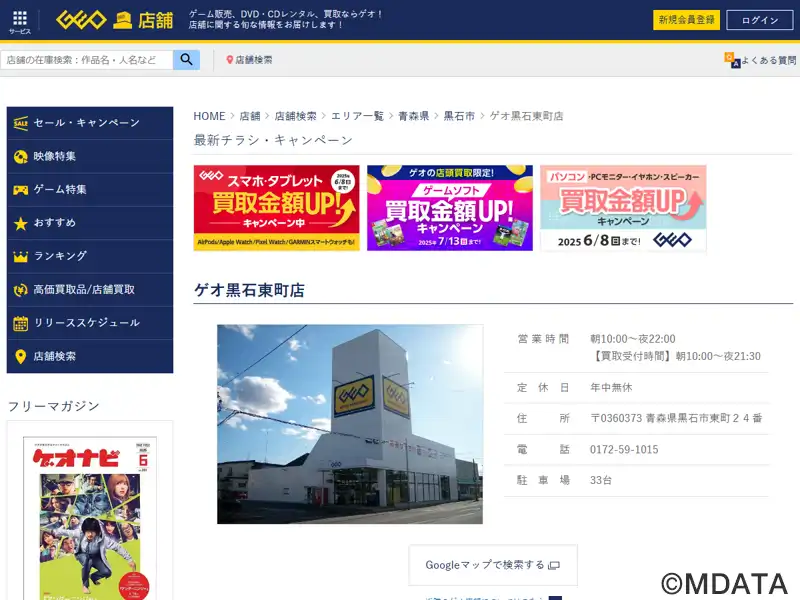Click the parking value 33台
The image size is (800, 600).
pos(601,480)
